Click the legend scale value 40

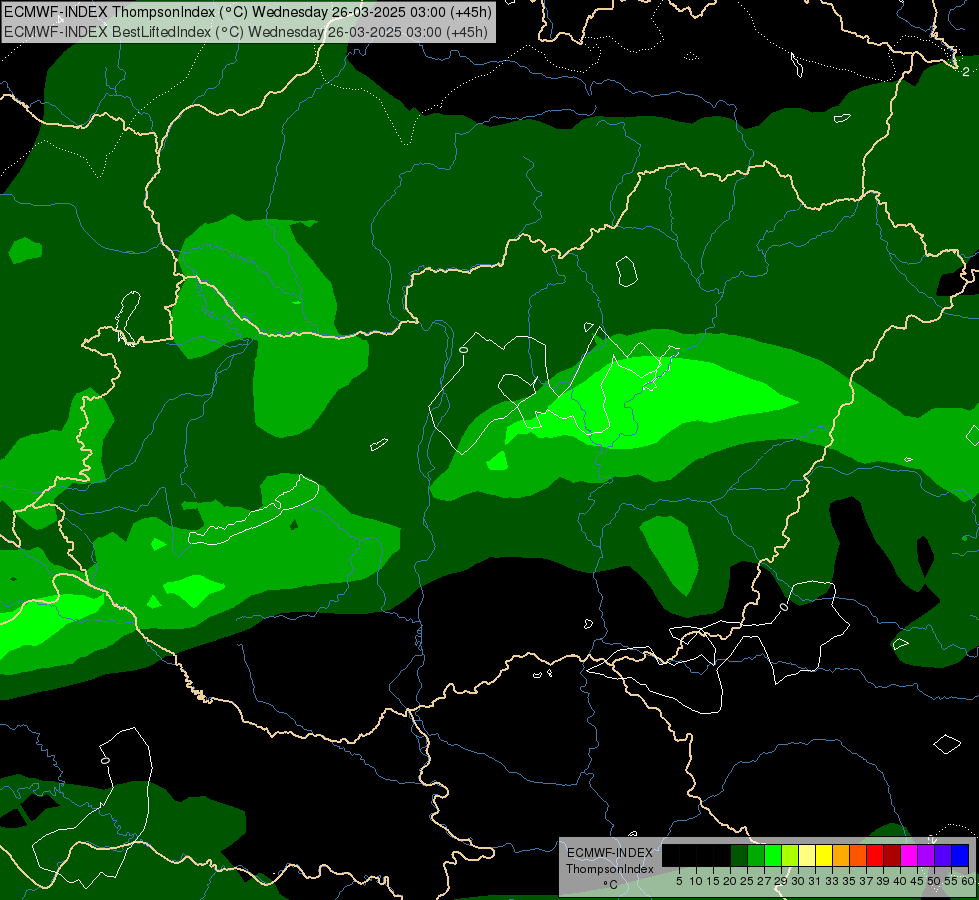[x=900, y=881]
